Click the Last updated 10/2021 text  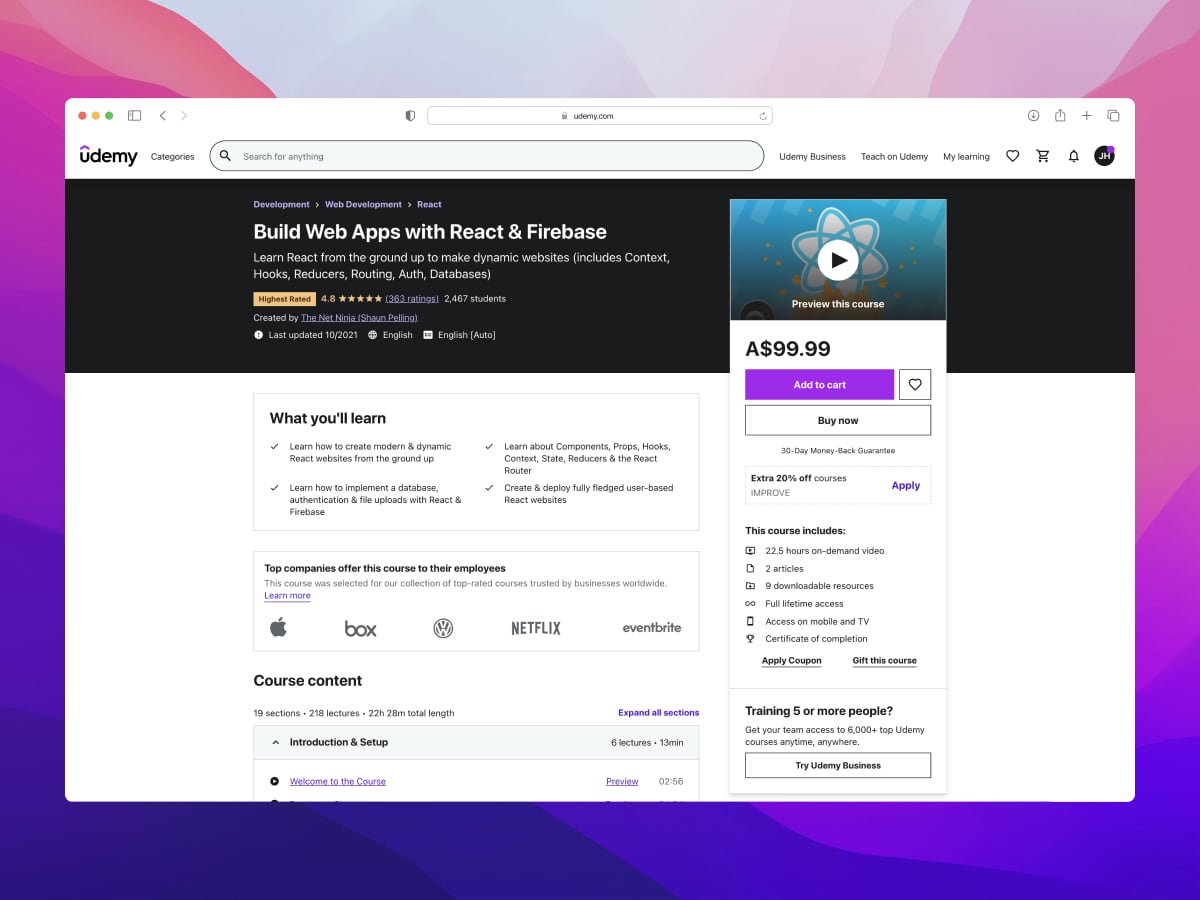[x=313, y=335]
